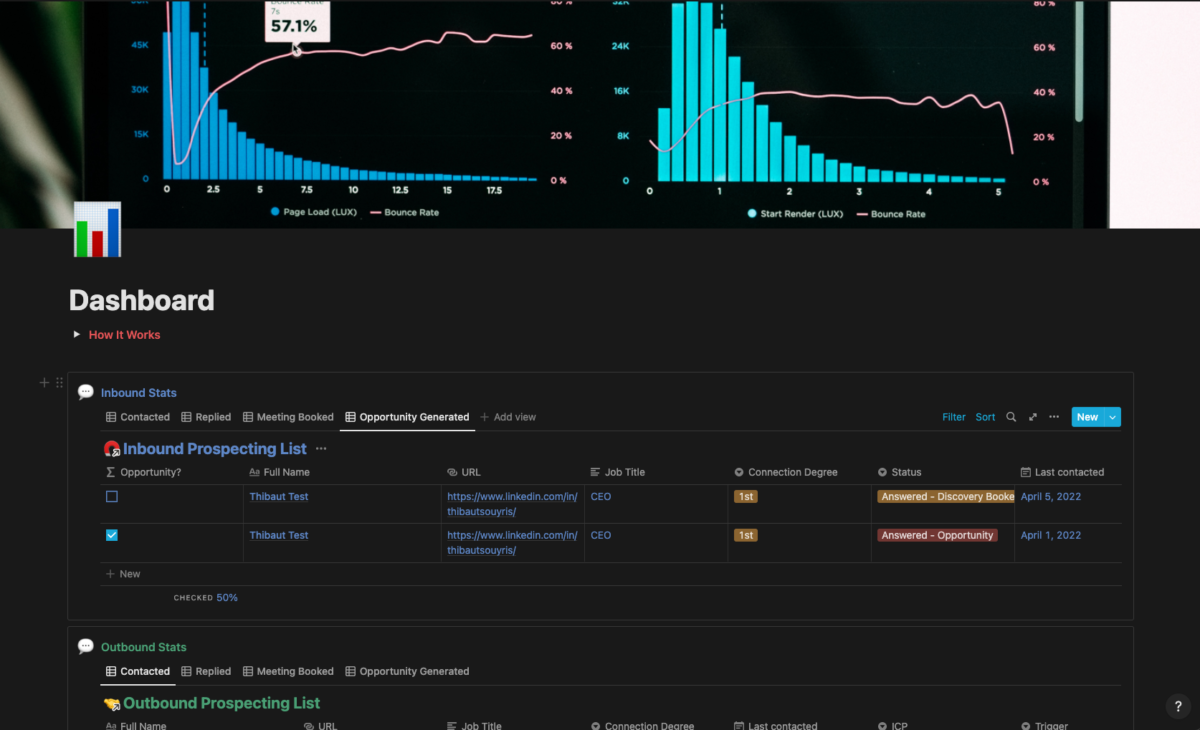Open search in Inbound Stats database
Image resolution: width=1200 pixels, height=730 pixels.
click(x=1011, y=417)
